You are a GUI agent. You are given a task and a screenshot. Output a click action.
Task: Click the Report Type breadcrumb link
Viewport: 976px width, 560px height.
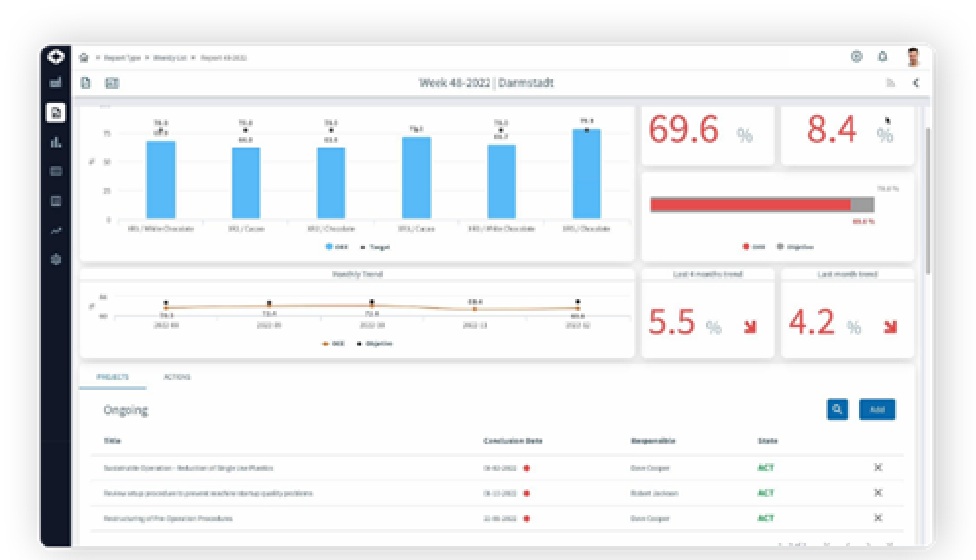click(x=121, y=58)
